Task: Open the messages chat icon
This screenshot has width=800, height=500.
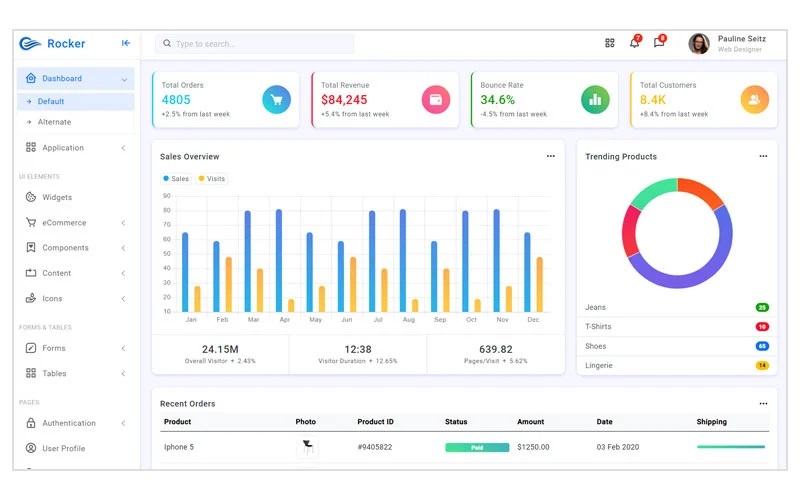Action: [x=659, y=43]
